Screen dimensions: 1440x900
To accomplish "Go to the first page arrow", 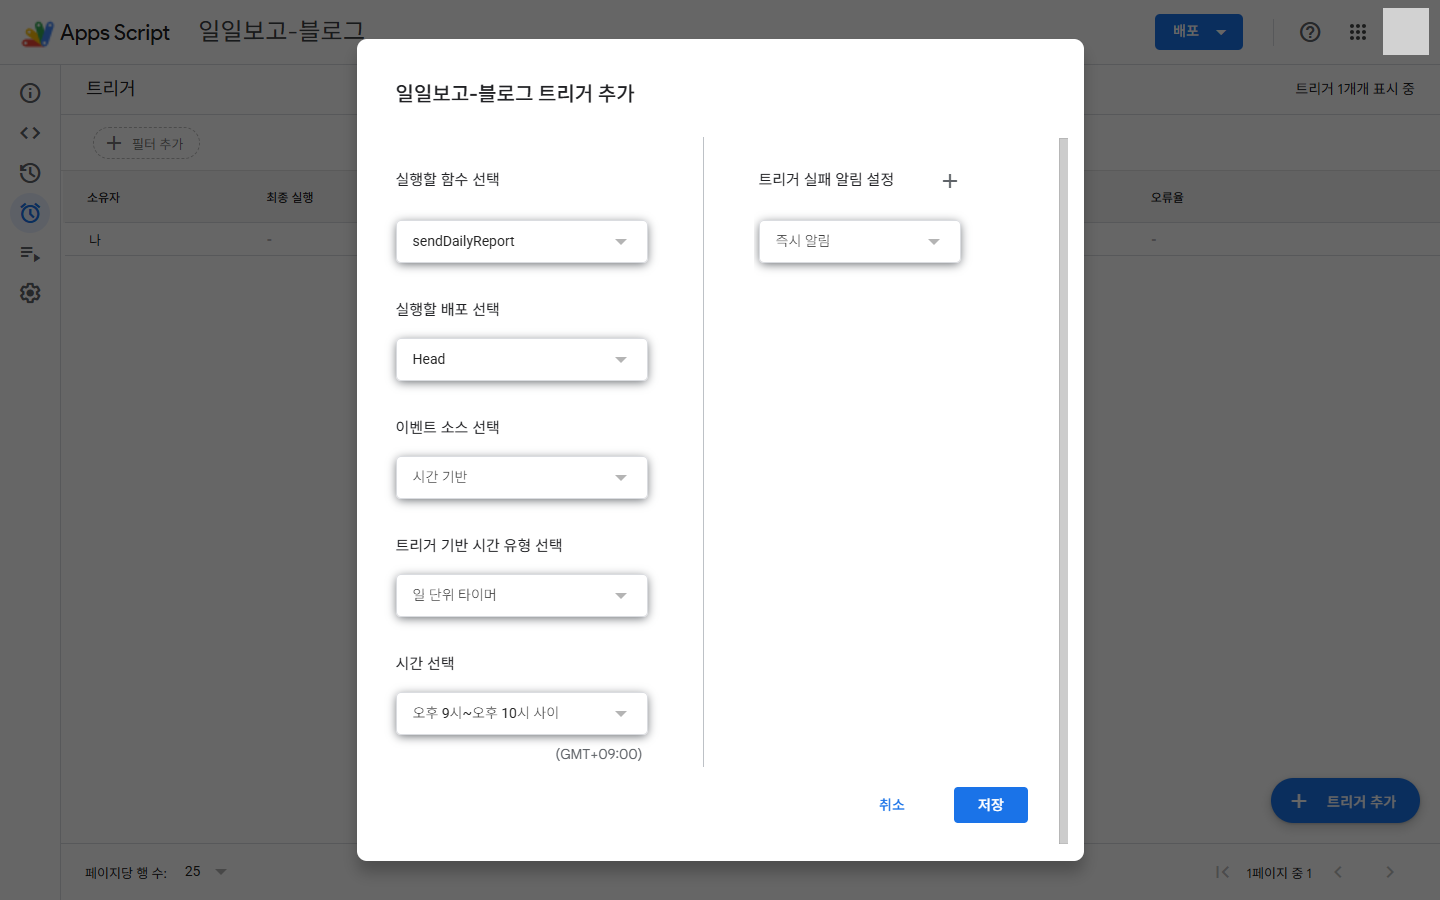I will pyautogui.click(x=1222, y=872).
